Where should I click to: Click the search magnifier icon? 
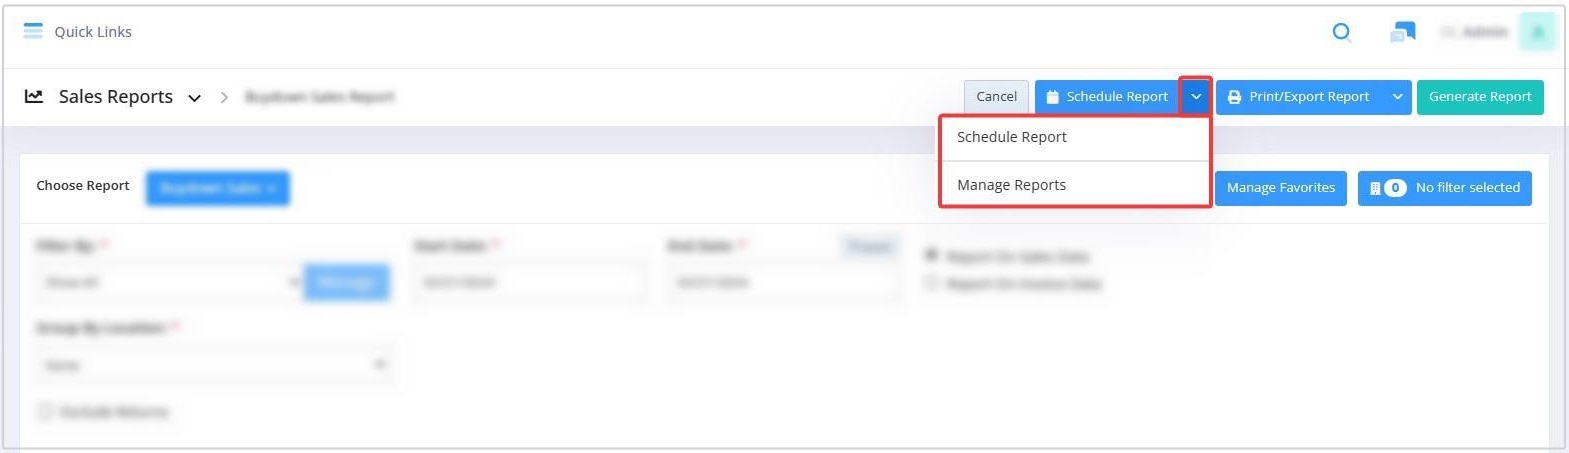click(x=1342, y=32)
